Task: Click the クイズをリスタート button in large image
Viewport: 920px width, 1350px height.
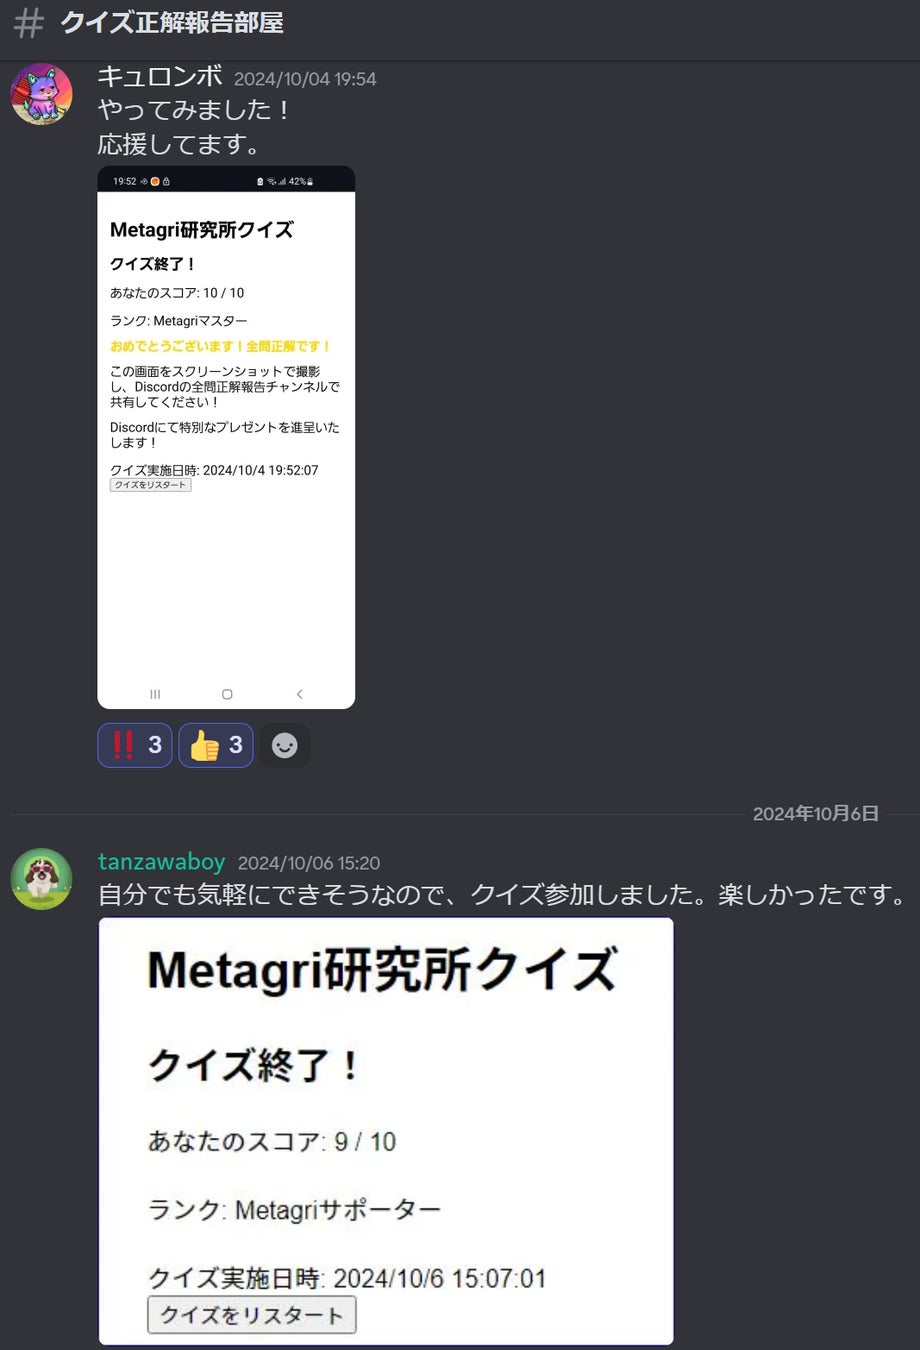Action: pos(252,1314)
